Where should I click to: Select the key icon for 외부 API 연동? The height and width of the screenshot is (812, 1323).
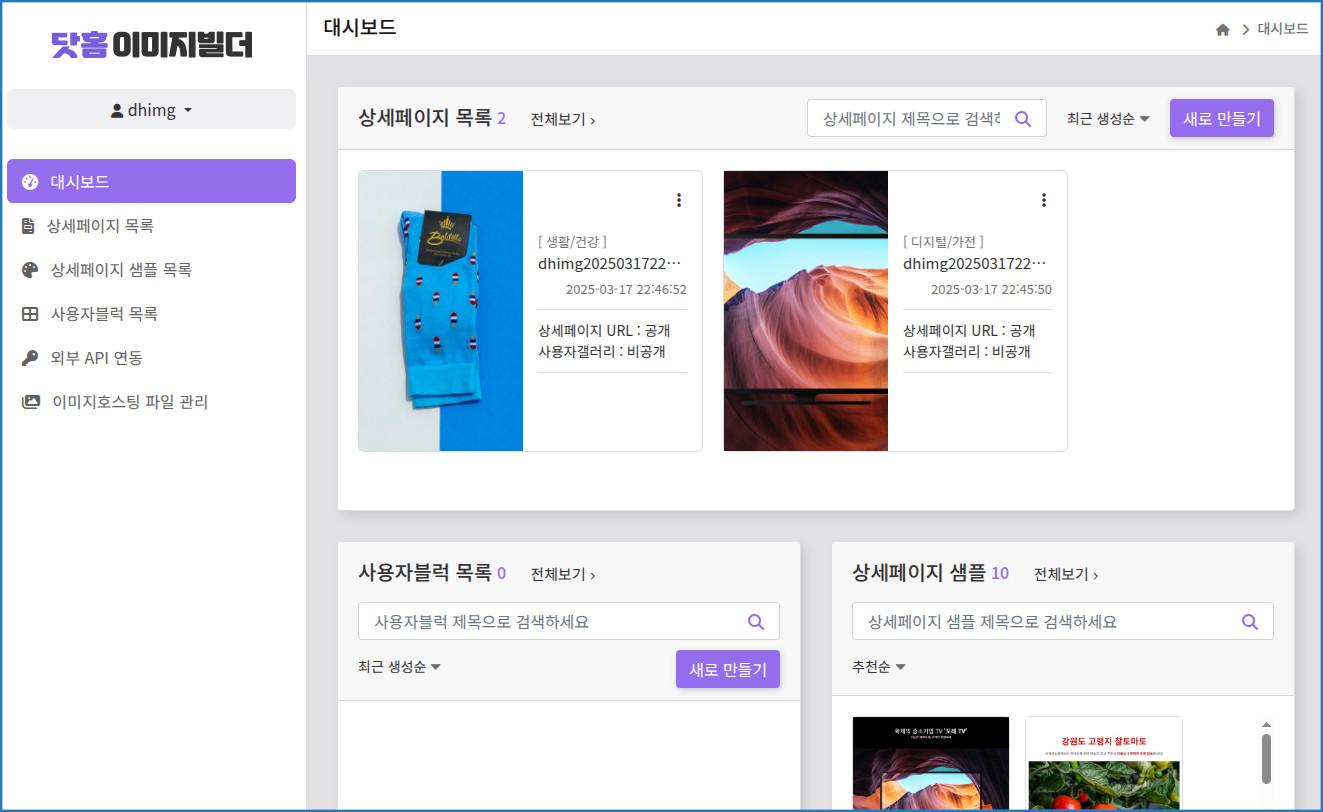[x=29, y=357]
